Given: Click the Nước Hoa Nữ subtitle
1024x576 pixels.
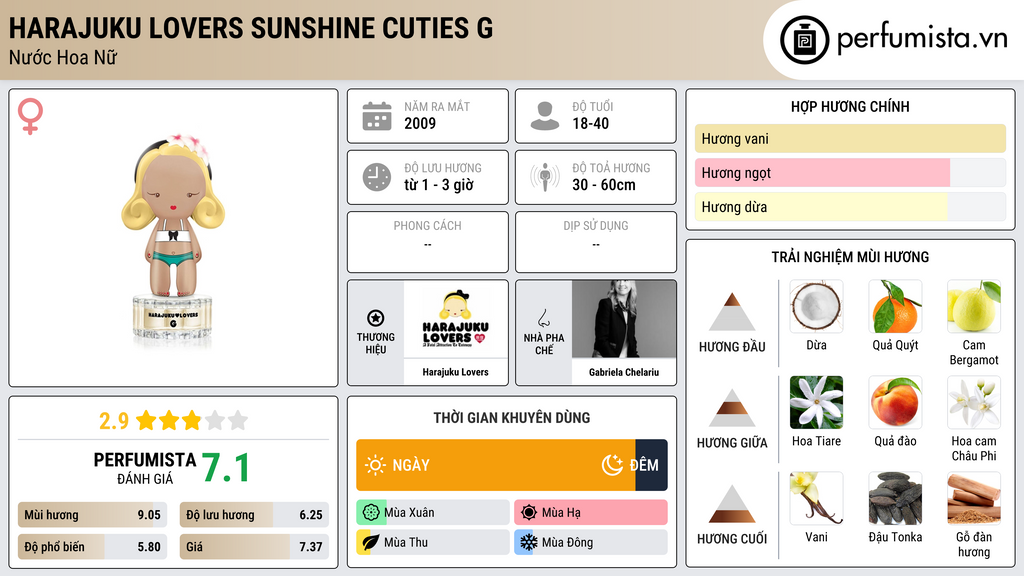Looking at the screenshot, I should (x=63, y=58).
